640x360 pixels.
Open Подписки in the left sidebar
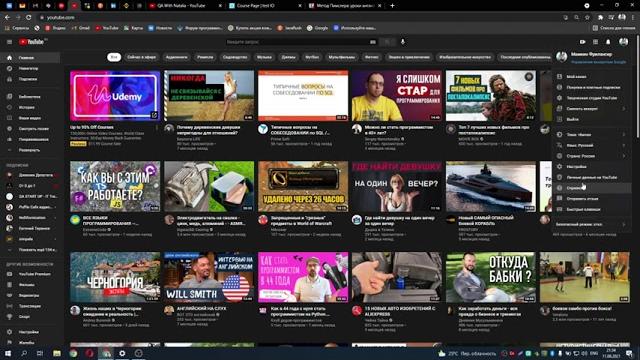click(27, 79)
